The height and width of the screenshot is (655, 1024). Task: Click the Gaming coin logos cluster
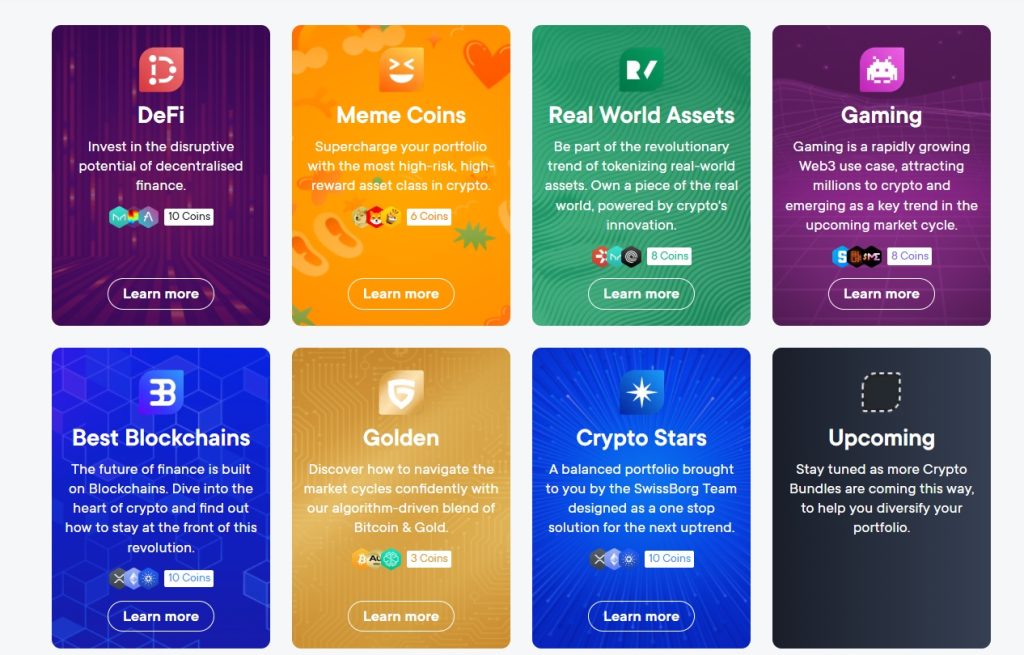tap(857, 256)
